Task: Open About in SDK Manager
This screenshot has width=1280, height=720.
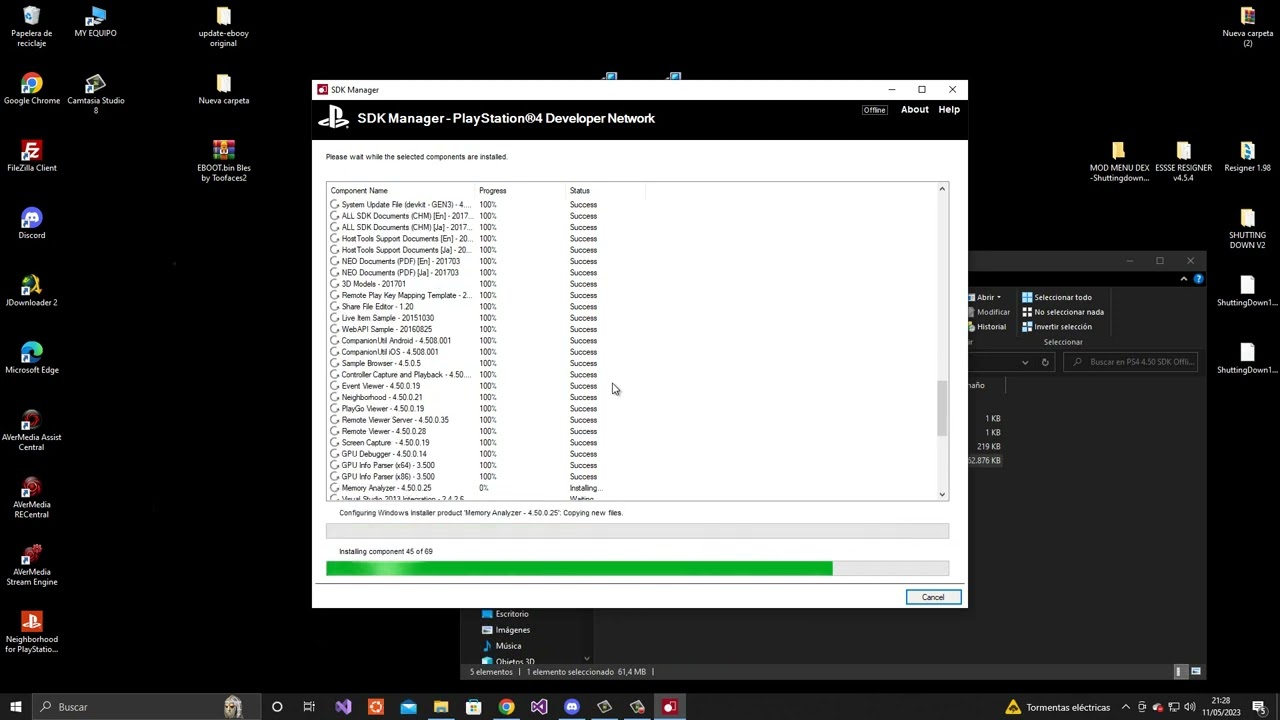Action: coord(914,110)
